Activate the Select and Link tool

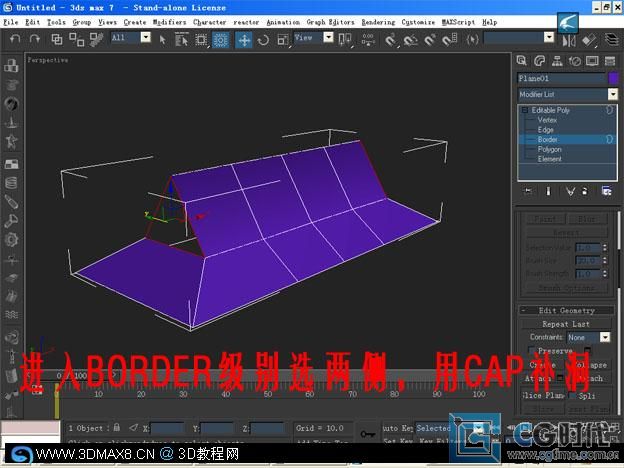click(x=57, y=39)
